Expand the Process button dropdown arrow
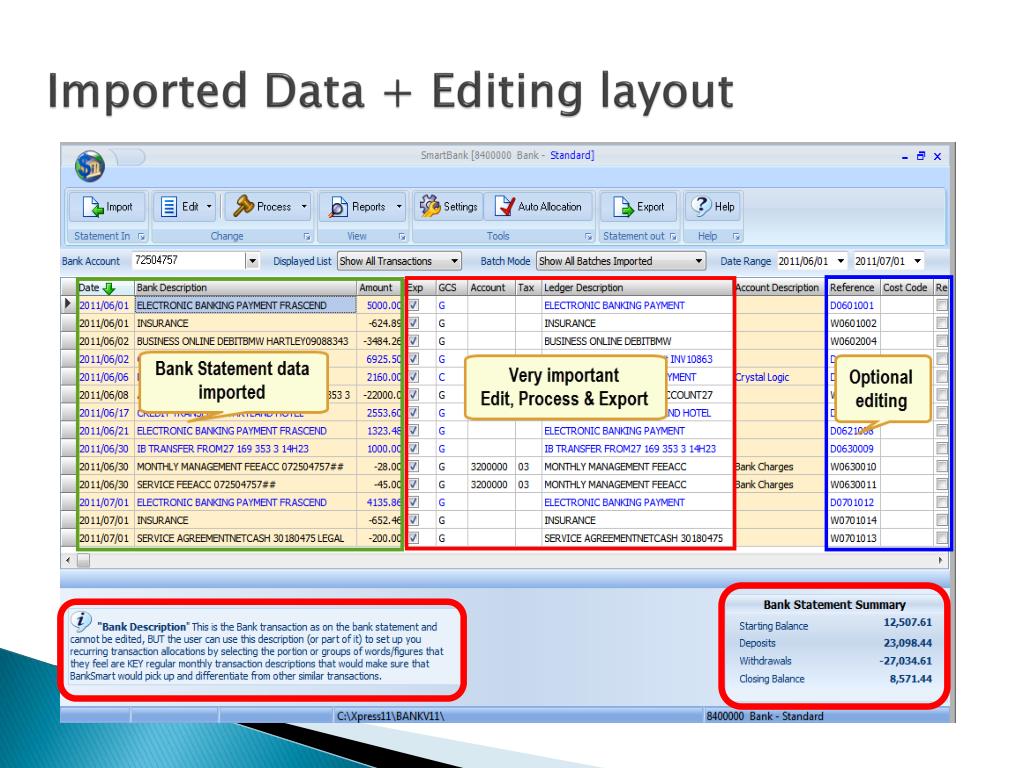Viewport: 1024px width, 768px height. (304, 206)
